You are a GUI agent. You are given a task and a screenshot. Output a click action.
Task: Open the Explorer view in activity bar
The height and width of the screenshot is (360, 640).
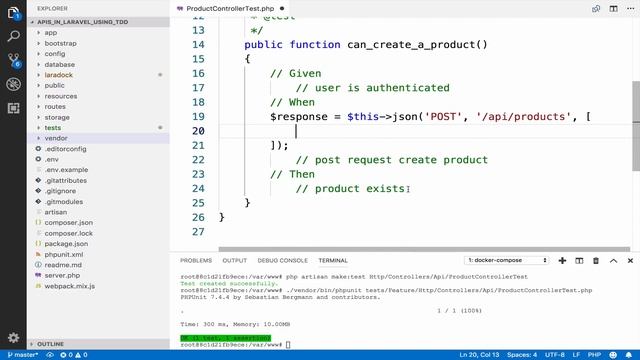click(x=13, y=13)
